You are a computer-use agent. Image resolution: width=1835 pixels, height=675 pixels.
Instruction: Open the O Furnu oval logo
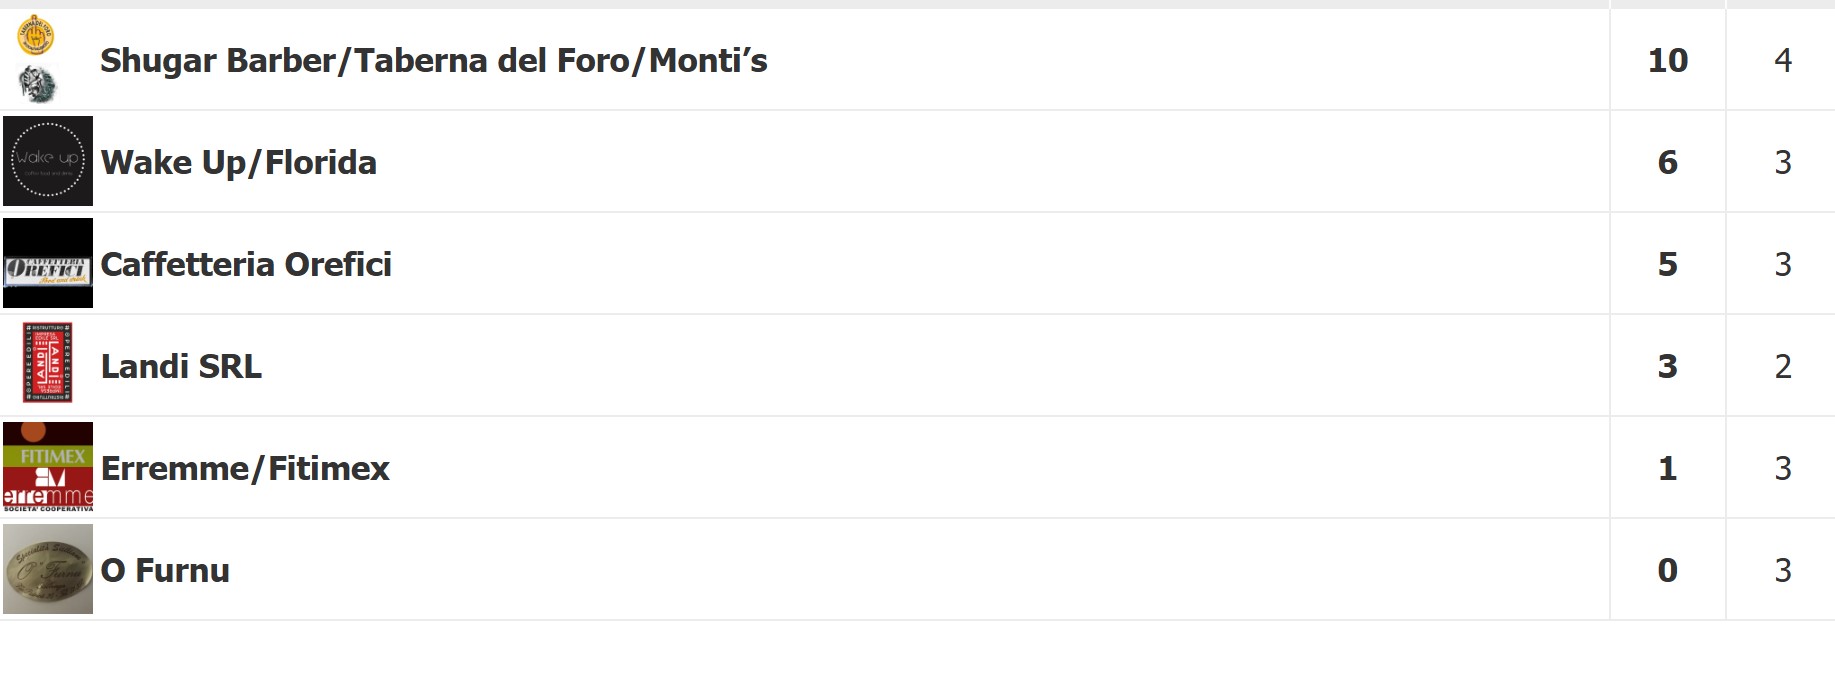click(48, 569)
